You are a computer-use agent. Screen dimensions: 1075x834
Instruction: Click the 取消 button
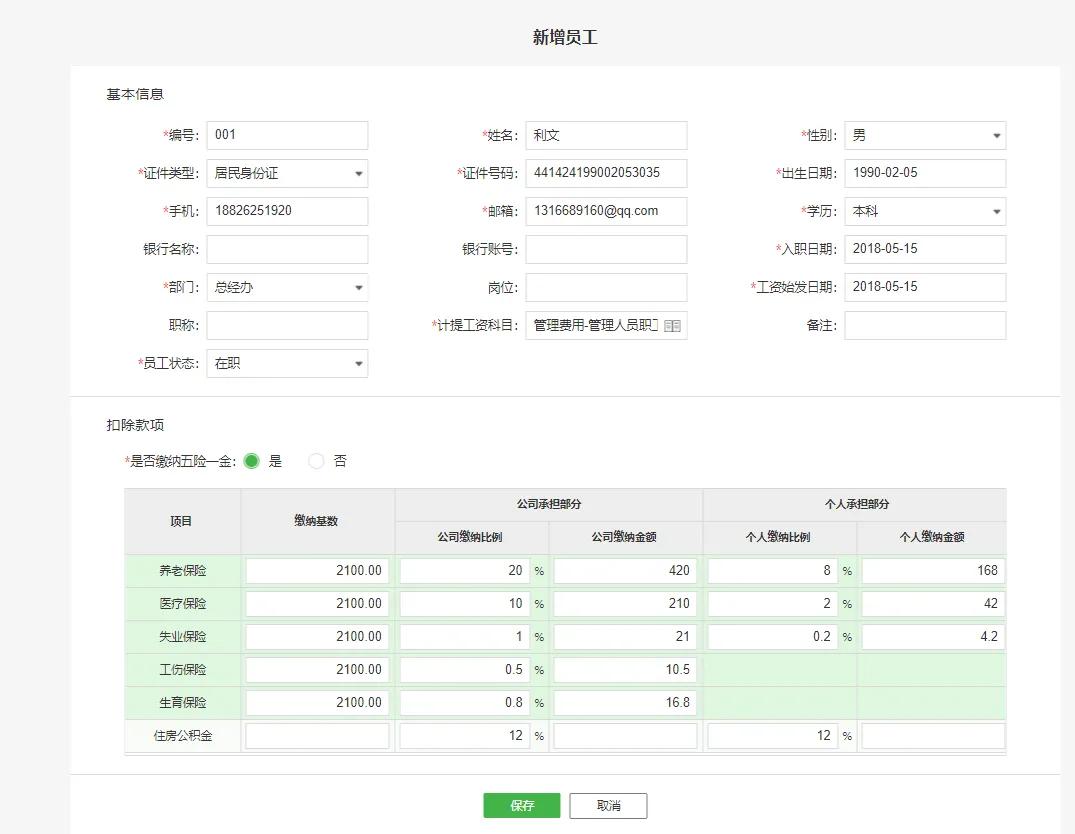[x=607, y=805]
